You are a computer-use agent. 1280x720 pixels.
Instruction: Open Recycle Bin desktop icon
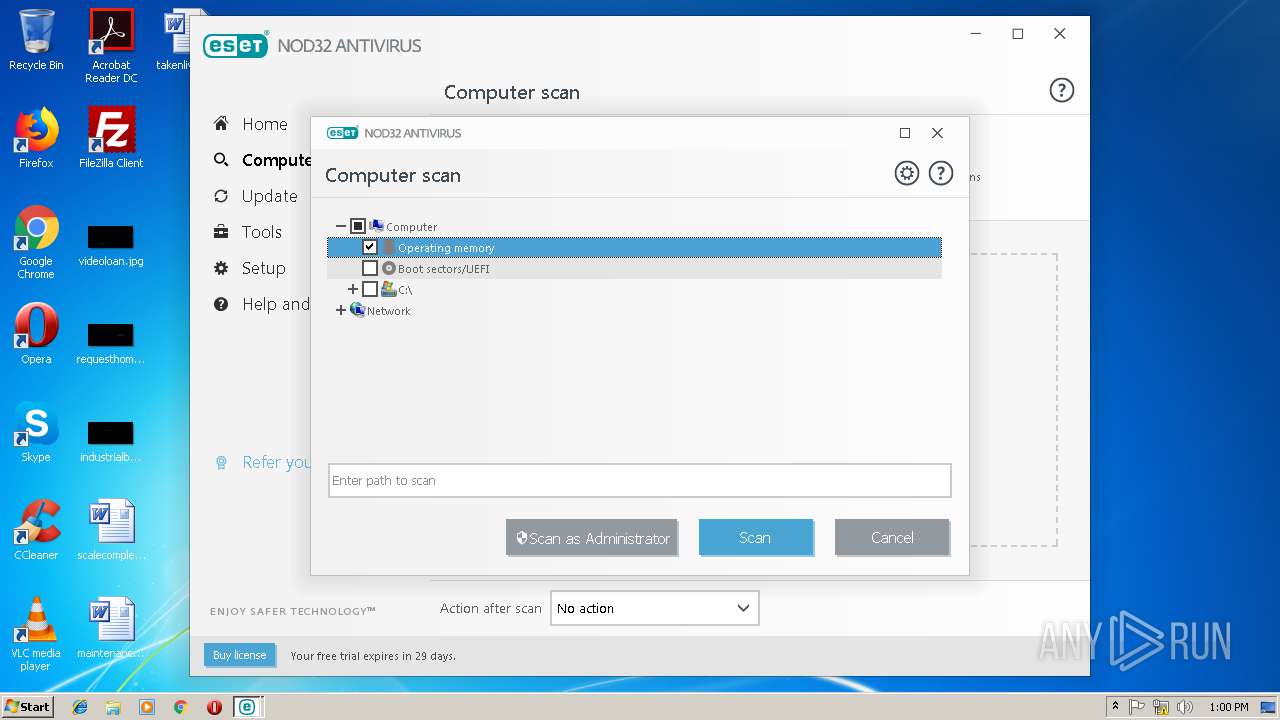tap(36, 40)
